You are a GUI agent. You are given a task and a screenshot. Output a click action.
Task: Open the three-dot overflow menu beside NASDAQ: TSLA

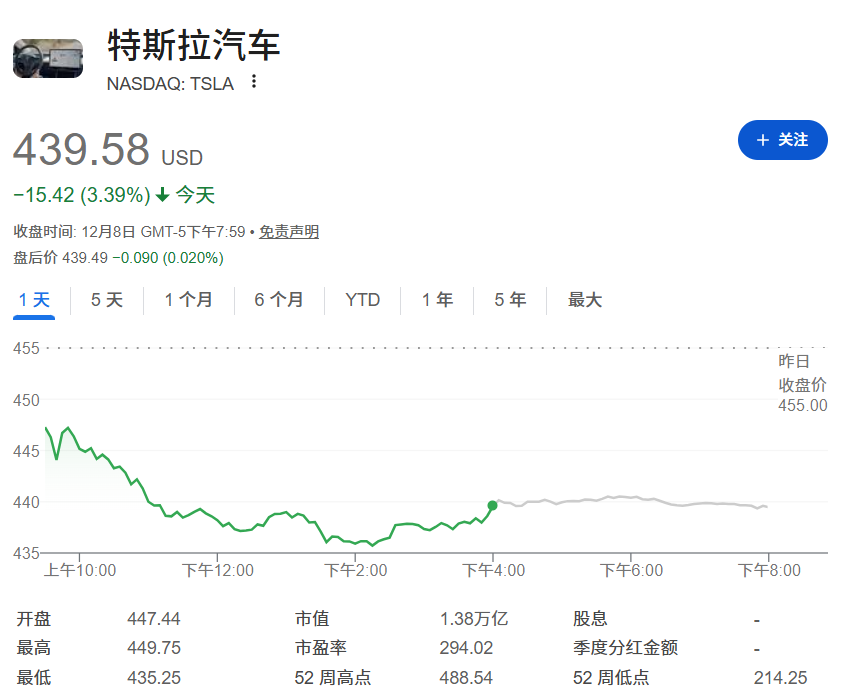click(x=253, y=83)
